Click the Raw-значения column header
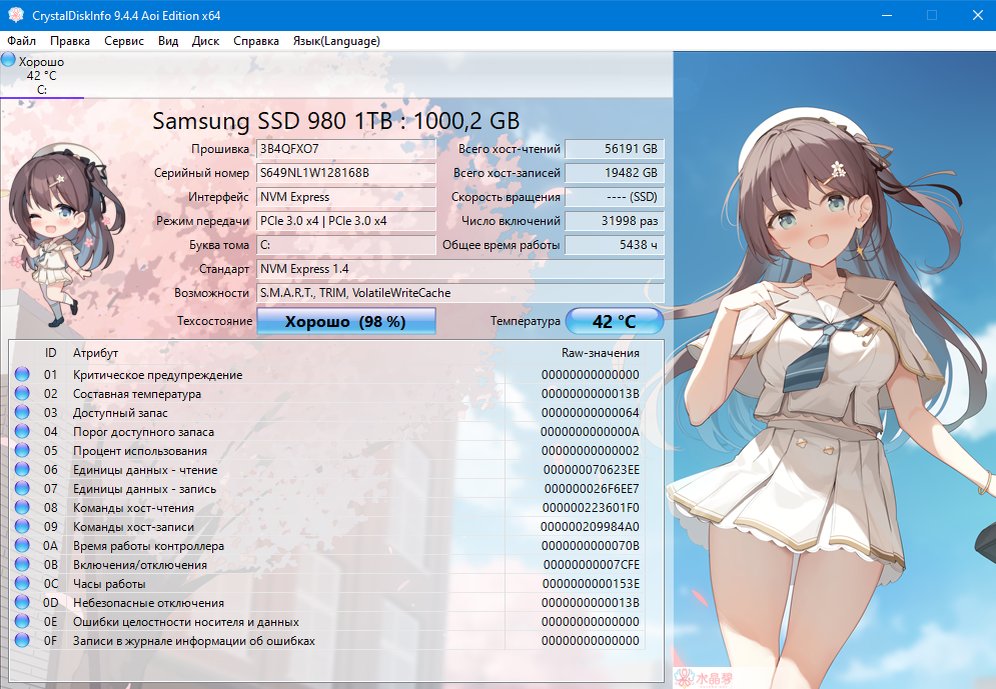 point(600,353)
